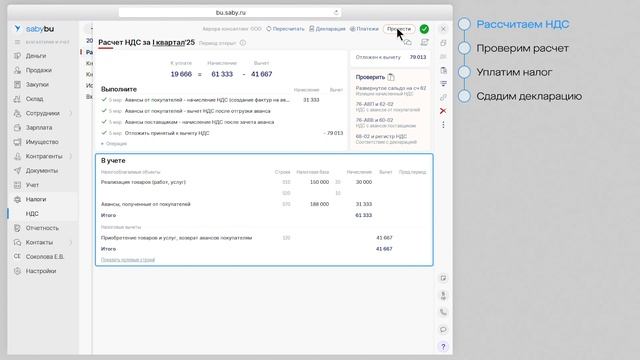The height and width of the screenshot is (360, 640).
Task: Open the chat bubble icon
Action: pyautogui.click(x=443, y=330)
